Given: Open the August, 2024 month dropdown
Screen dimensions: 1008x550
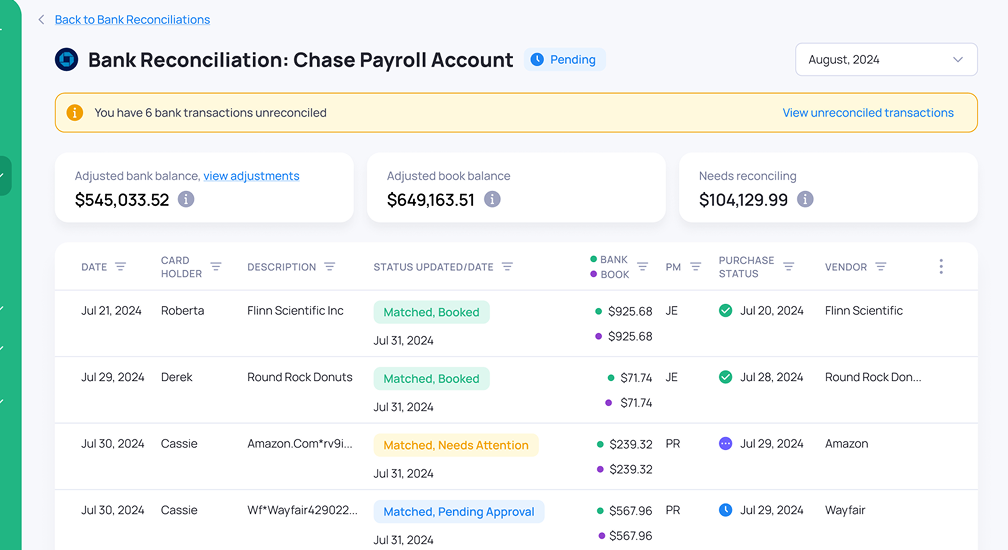Looking at the screenshot, I should 886,60.
